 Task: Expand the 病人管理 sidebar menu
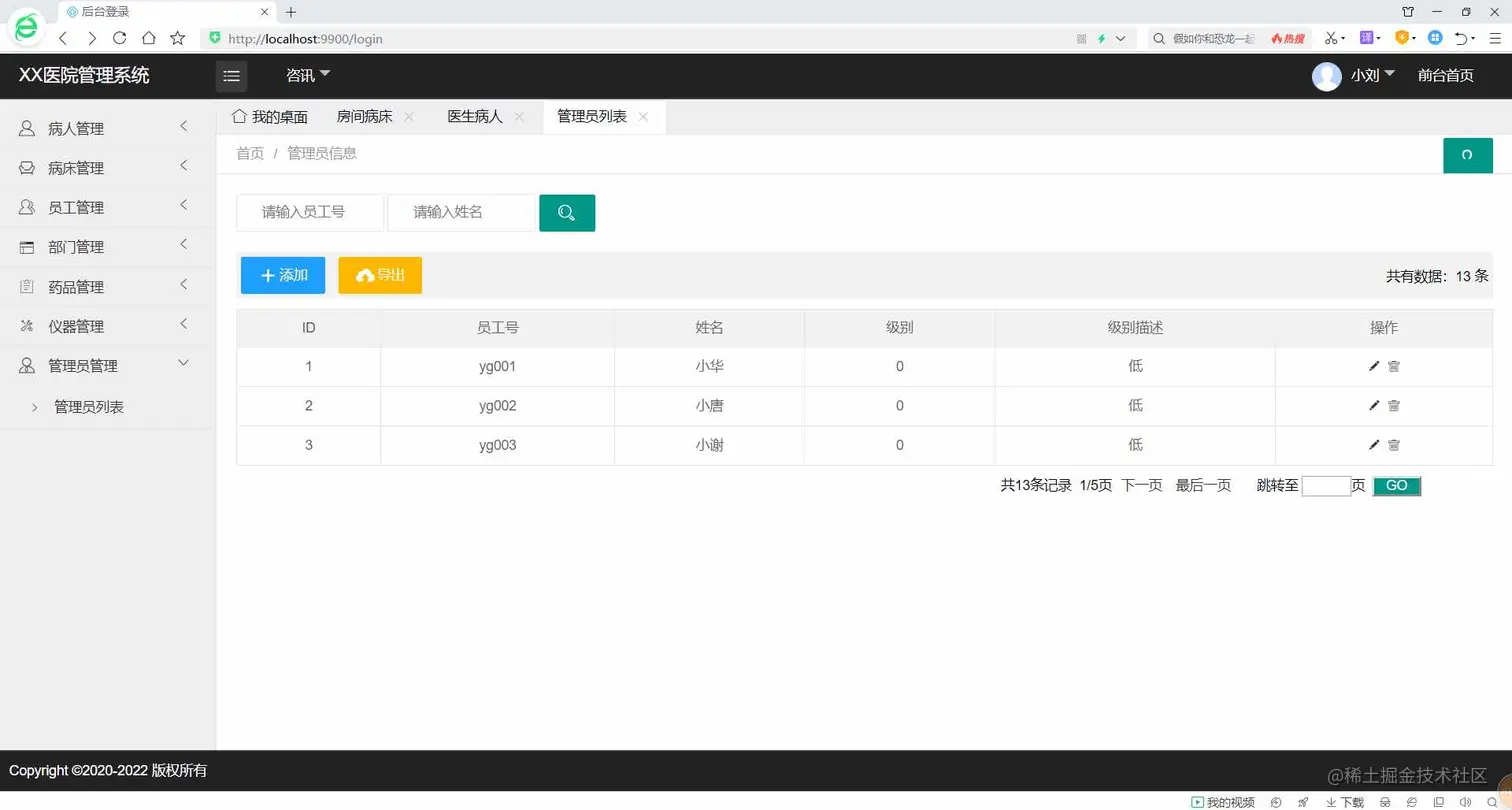[x=108, y=128]
